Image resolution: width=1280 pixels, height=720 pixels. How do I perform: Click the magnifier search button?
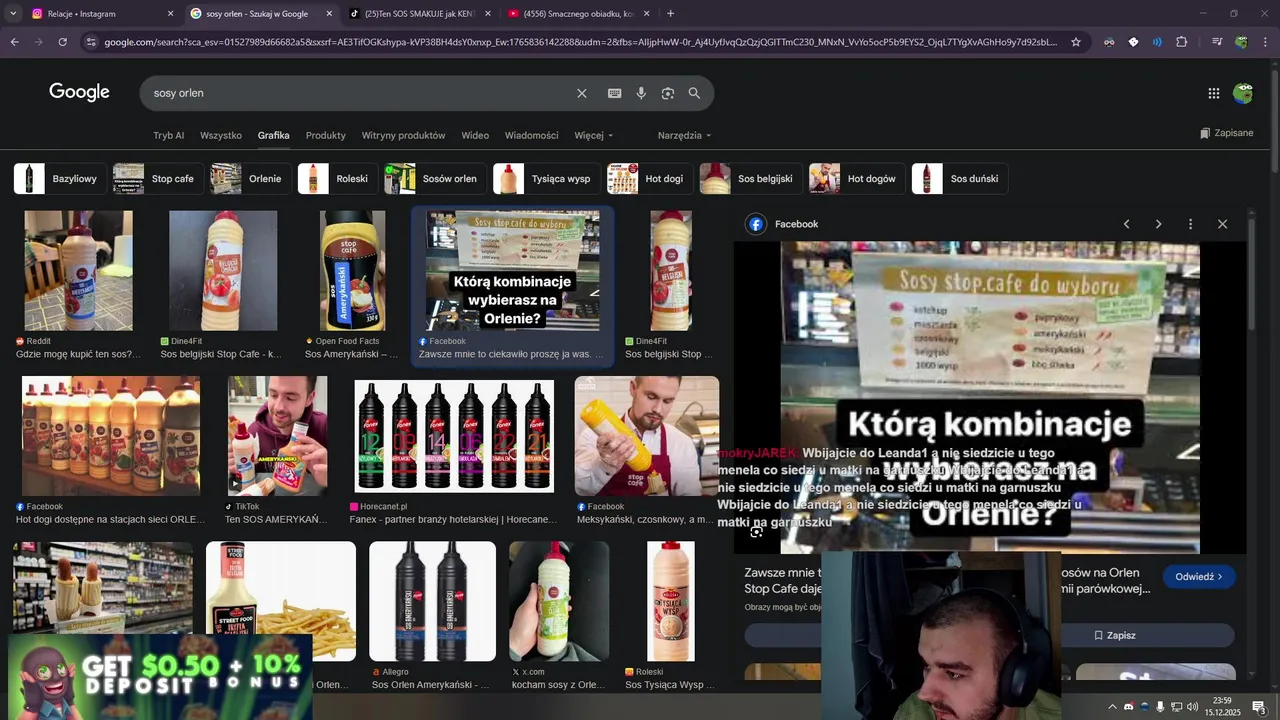(694, 93)
